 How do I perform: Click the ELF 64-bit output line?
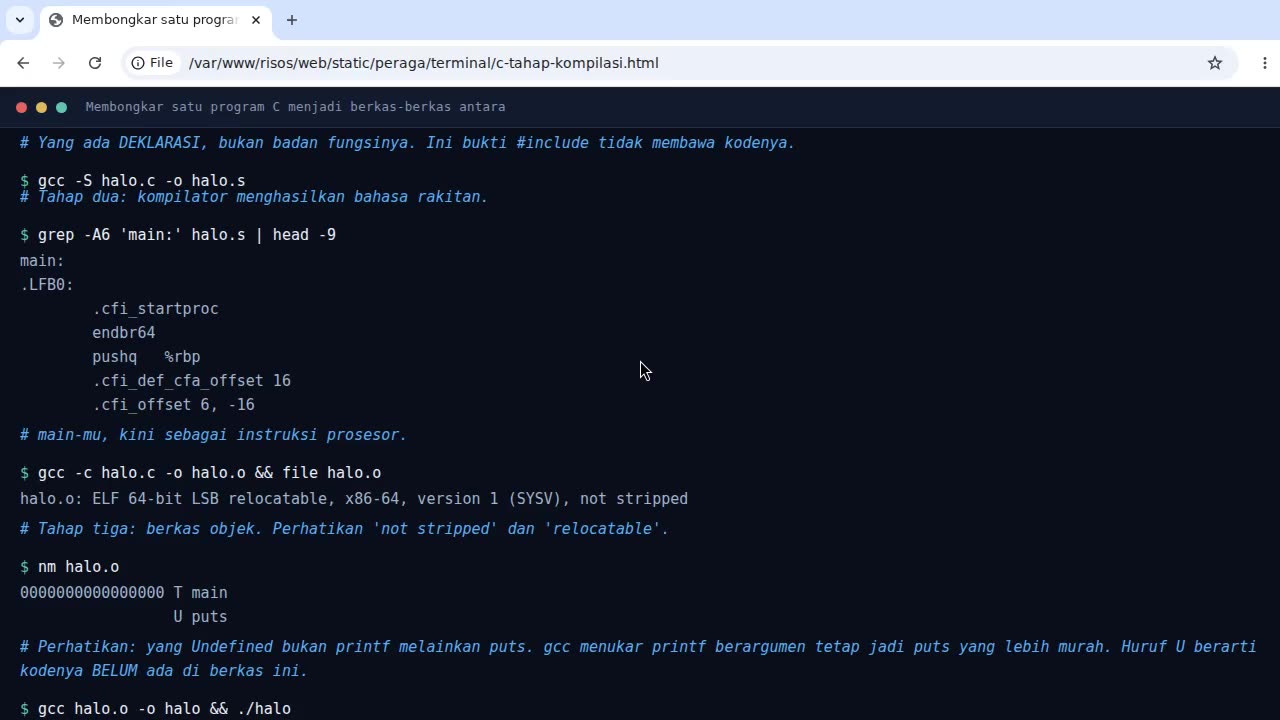point(354,499)
